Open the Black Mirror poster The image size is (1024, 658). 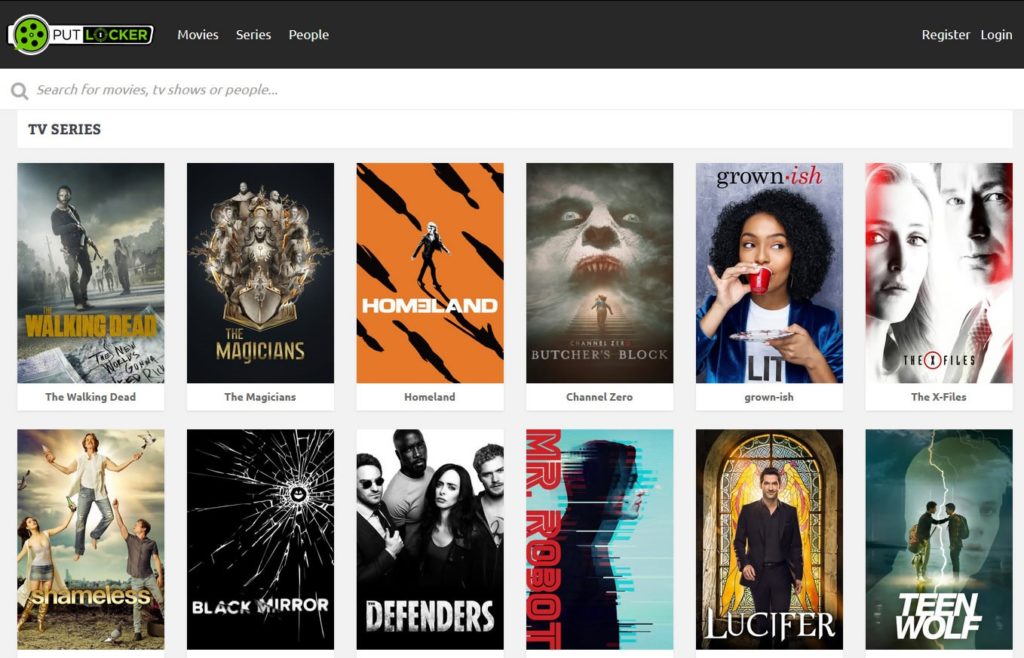260,539
